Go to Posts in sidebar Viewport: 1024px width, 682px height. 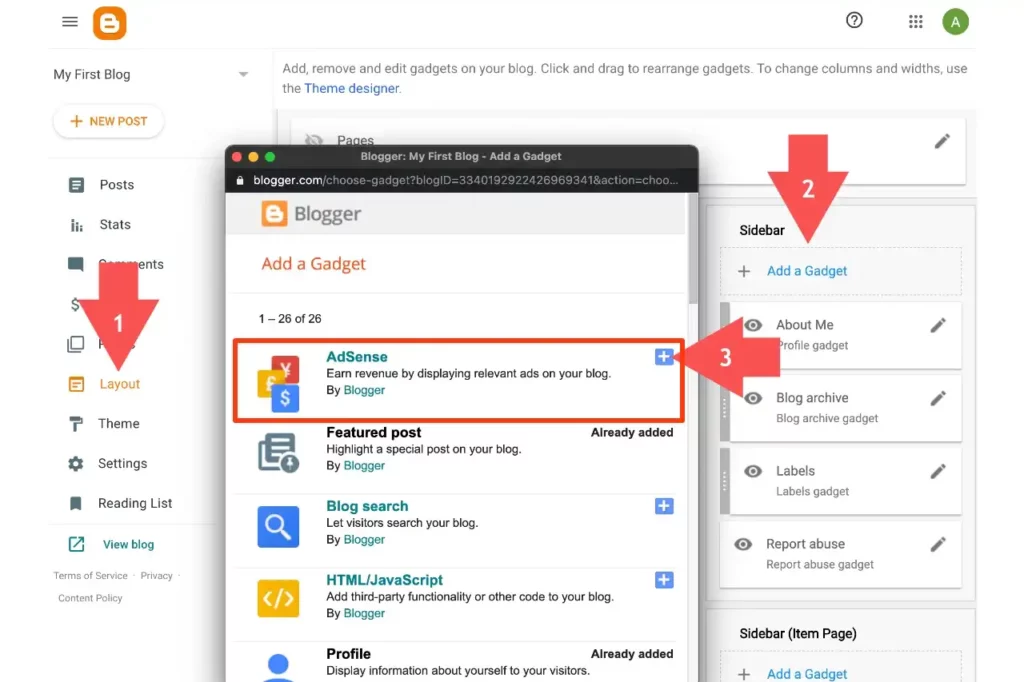click(x=116, y=185)
